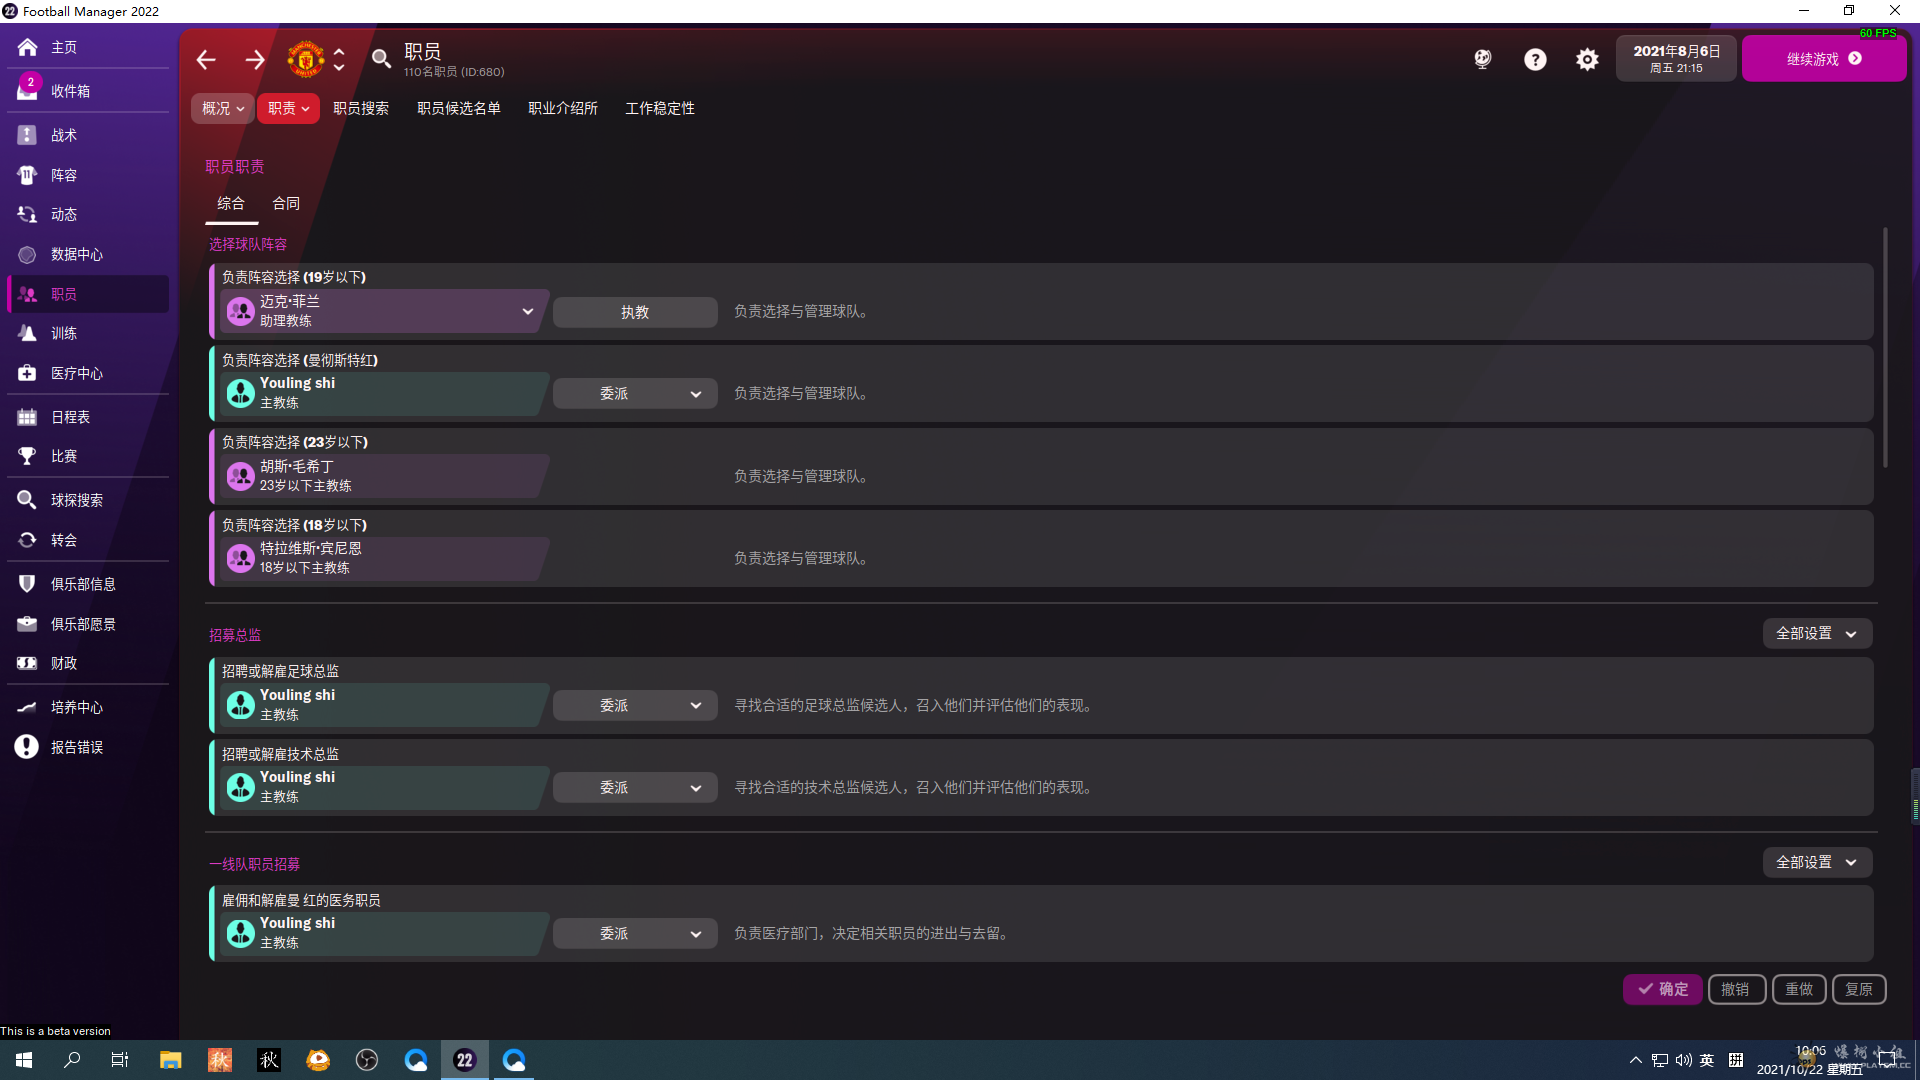The height and width of the screenshot is (1080, 1920).
Task: Switch to 职业介绍所 tab
Action: coord(563,108)
